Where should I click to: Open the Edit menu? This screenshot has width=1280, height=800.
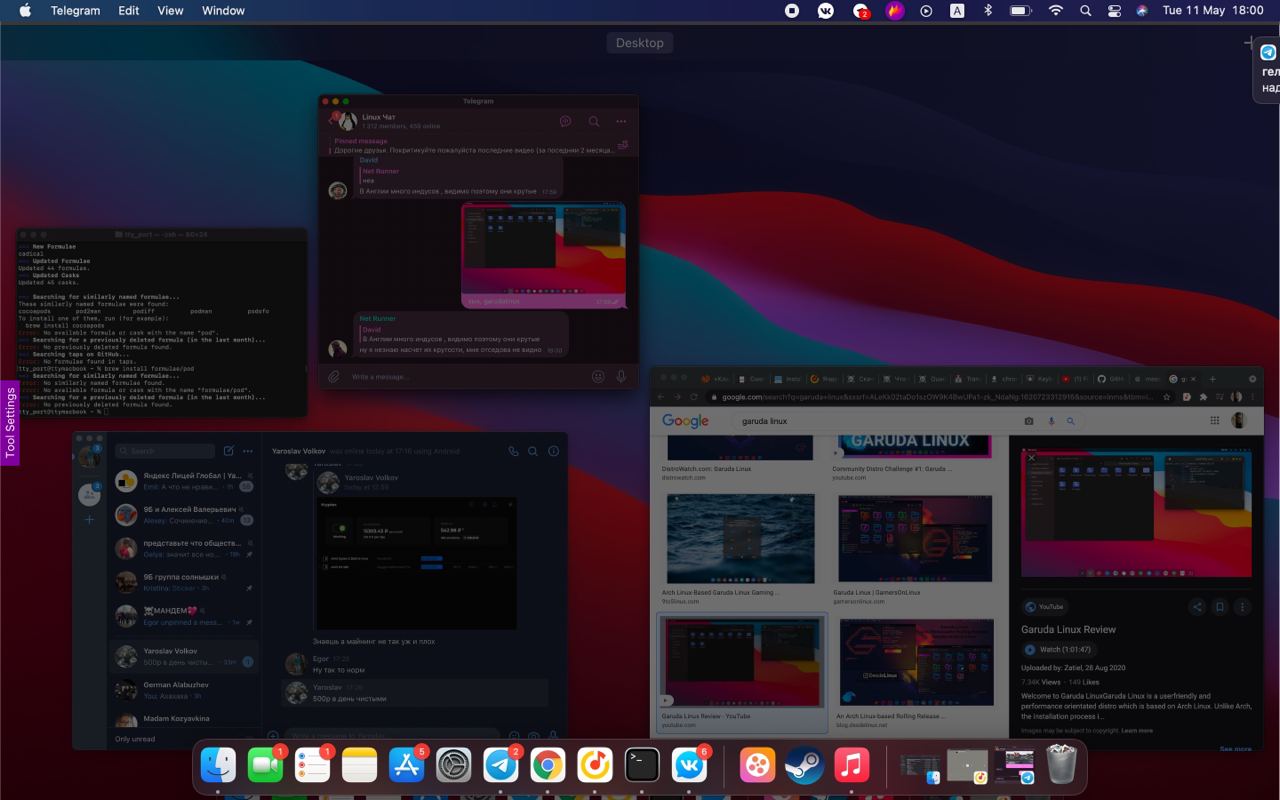click(129, 11)
